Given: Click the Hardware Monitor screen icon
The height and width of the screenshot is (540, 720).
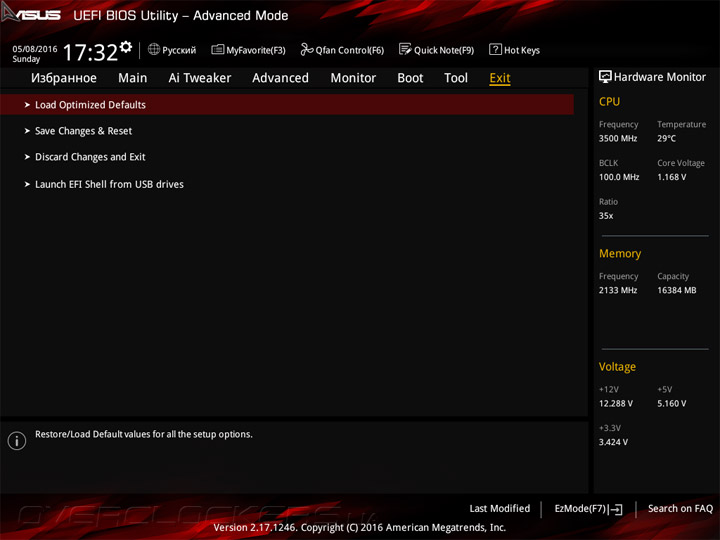Looking at the screenshot, I should (605, 77).
